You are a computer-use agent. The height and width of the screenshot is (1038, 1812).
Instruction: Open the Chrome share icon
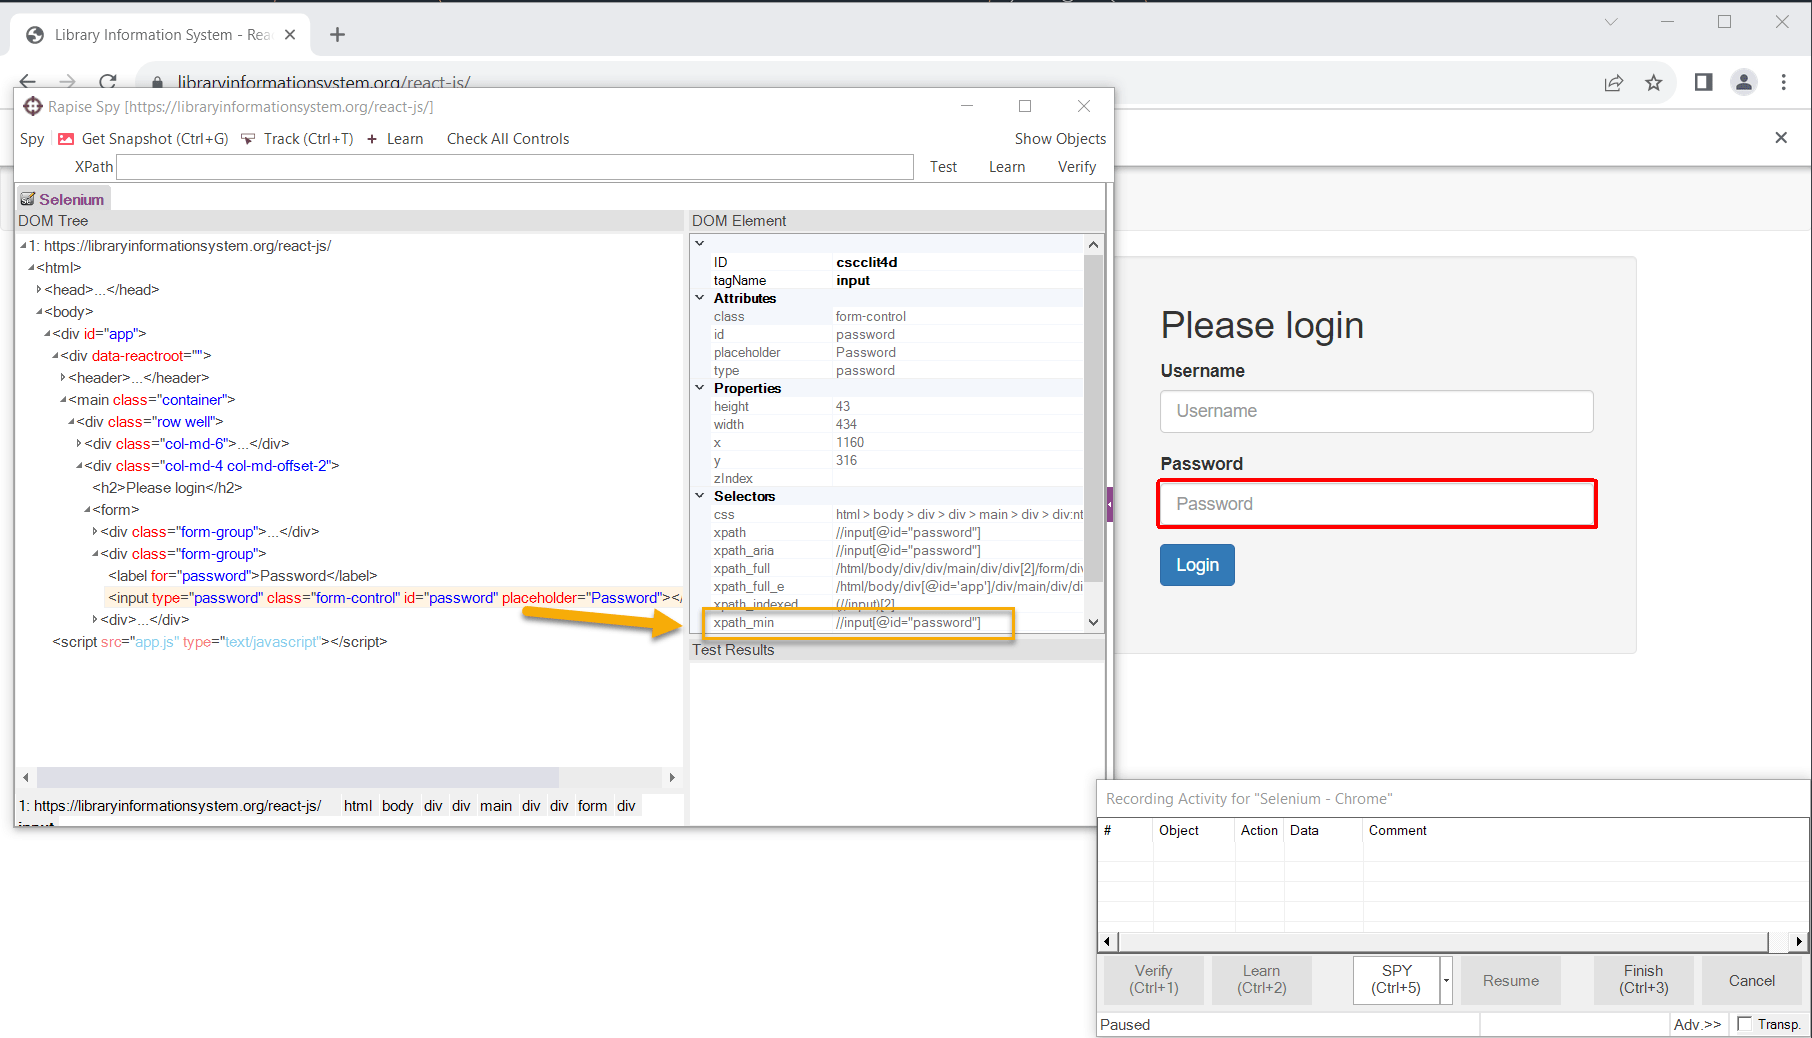tap(1614, 83)
